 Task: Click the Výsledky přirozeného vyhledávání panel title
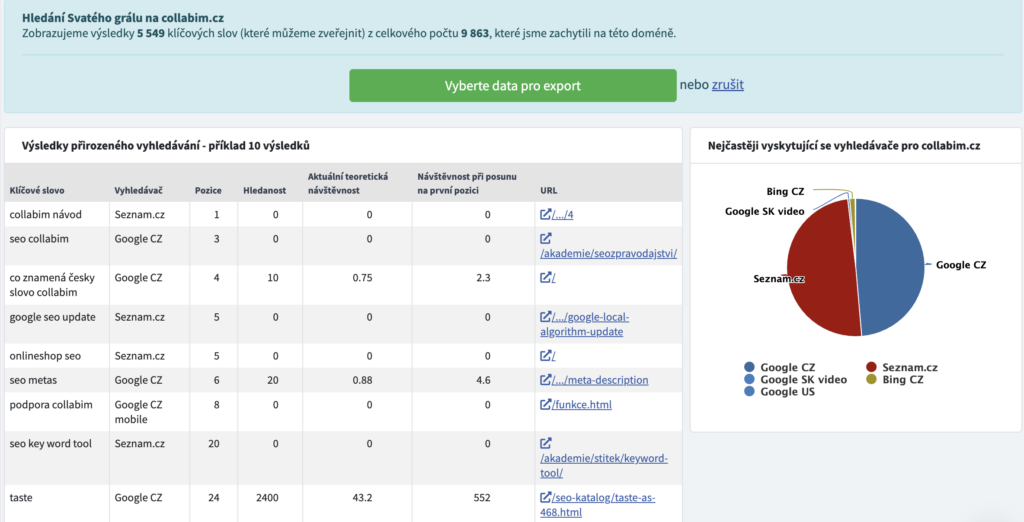(x=166, y=146)
